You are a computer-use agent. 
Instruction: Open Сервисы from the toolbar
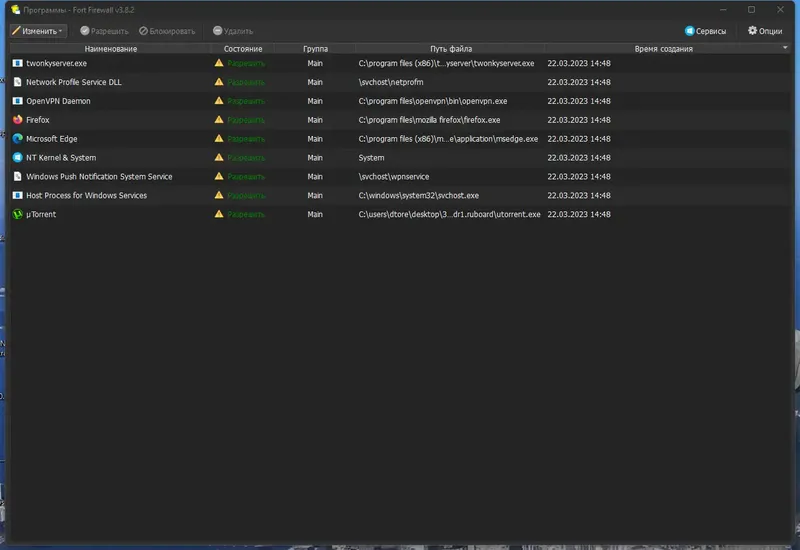(705, 31)
